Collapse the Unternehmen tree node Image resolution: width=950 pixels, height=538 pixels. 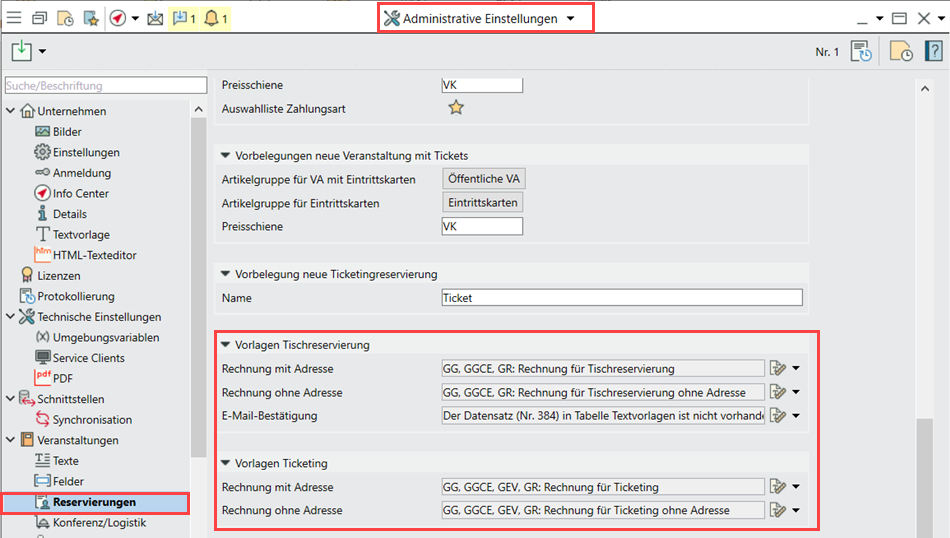pos(11,111)
